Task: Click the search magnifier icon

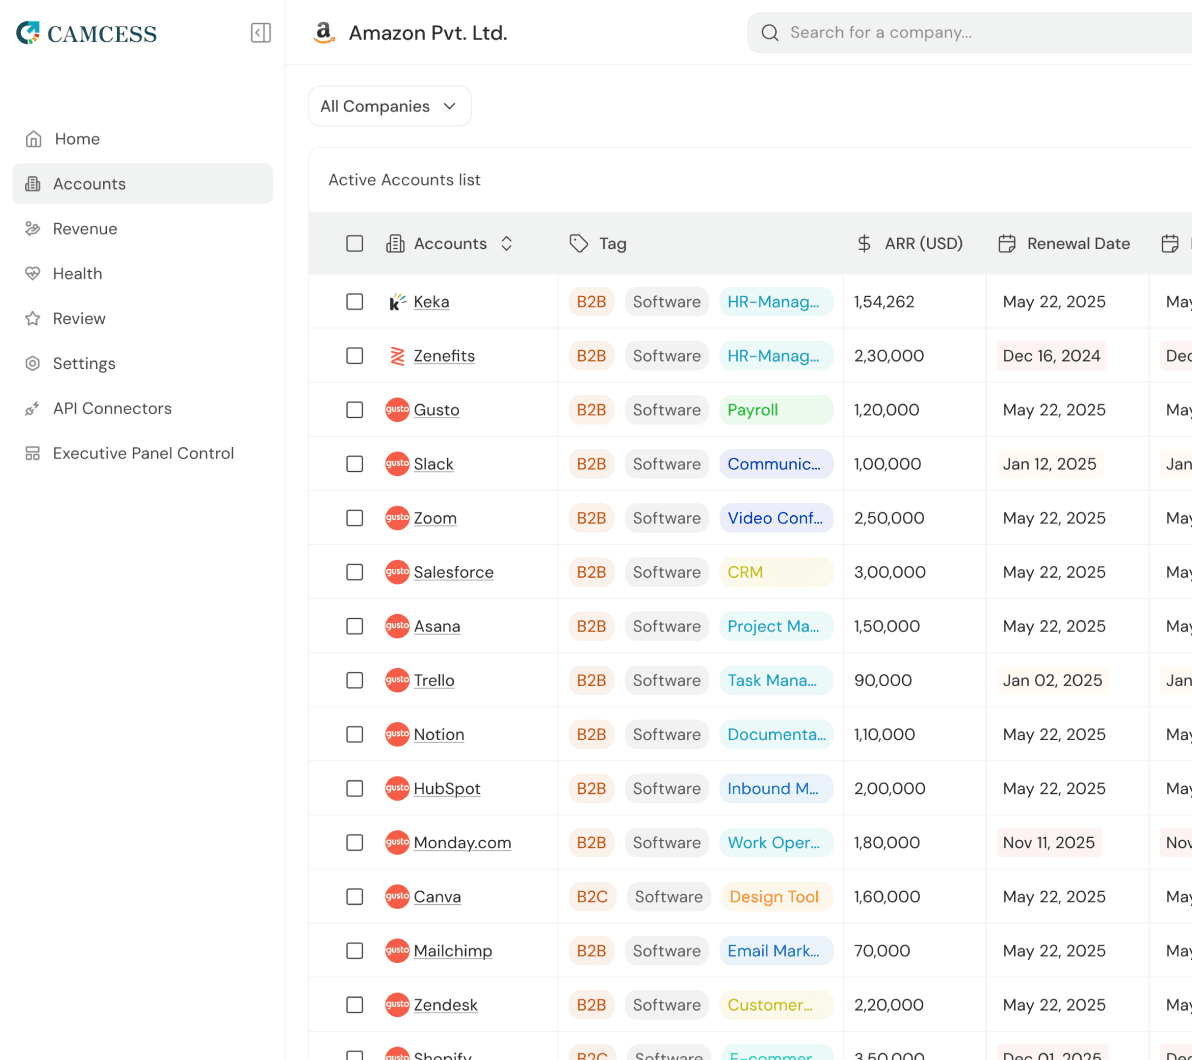Action: click(769, 33)
